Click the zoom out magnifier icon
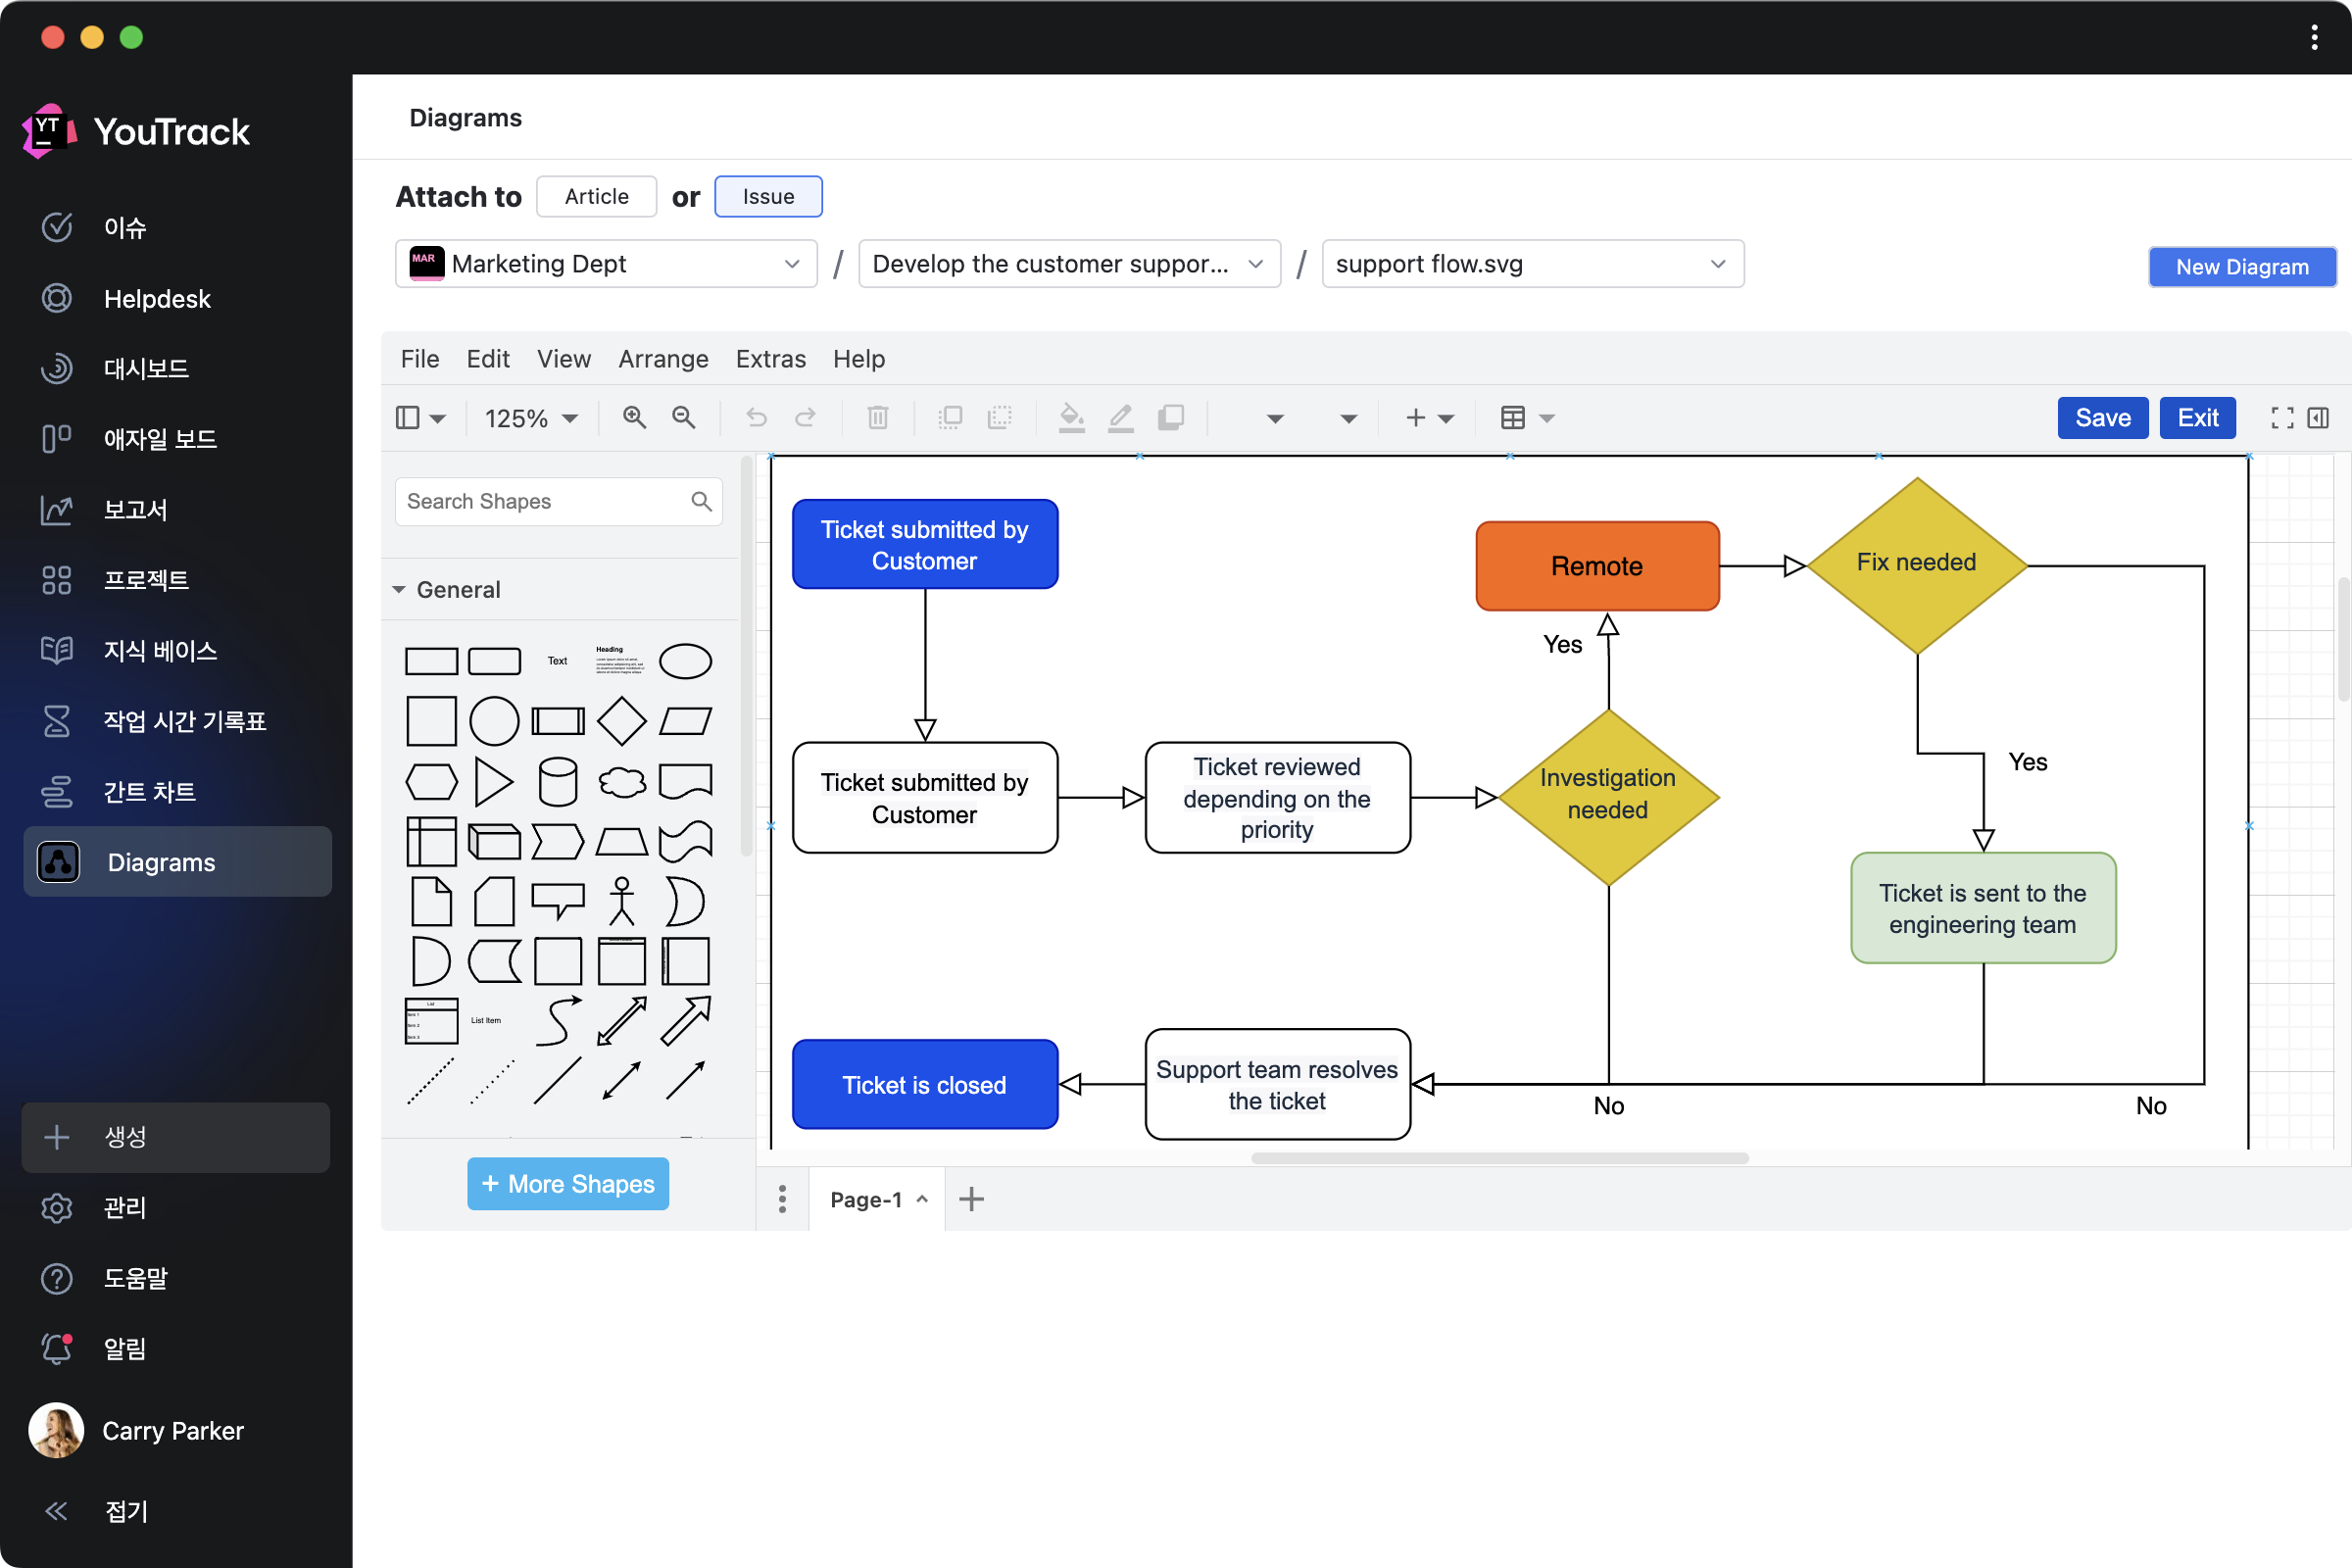This screenshot has width=2352, height=1568. tap(684, 417)
